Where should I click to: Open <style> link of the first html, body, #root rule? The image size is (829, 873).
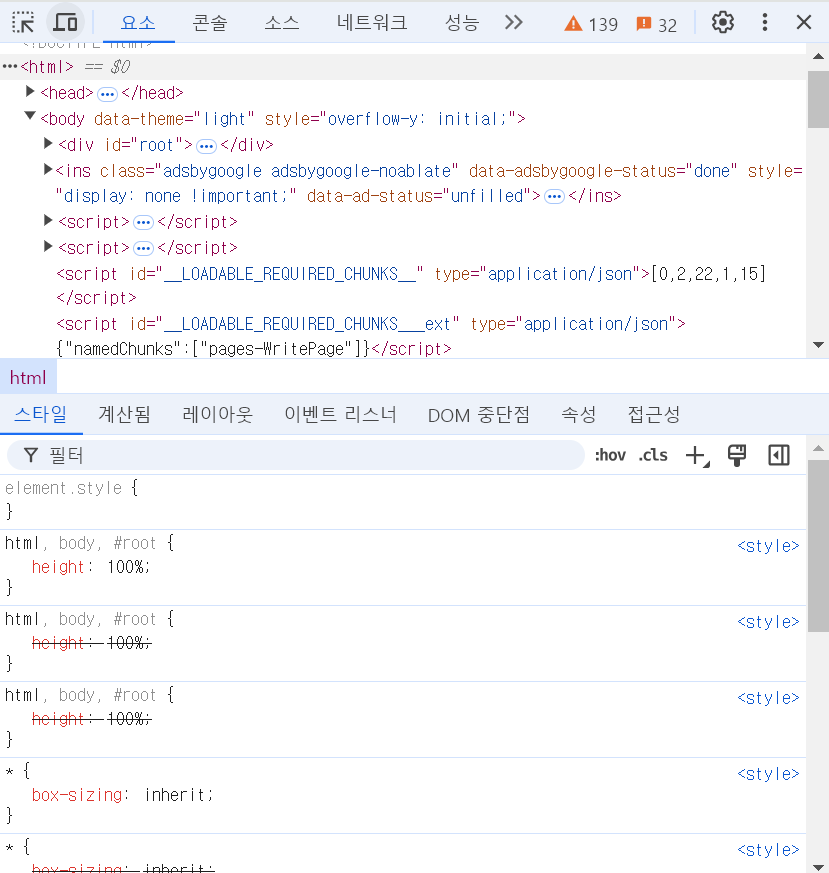click(x=768, y=546)
